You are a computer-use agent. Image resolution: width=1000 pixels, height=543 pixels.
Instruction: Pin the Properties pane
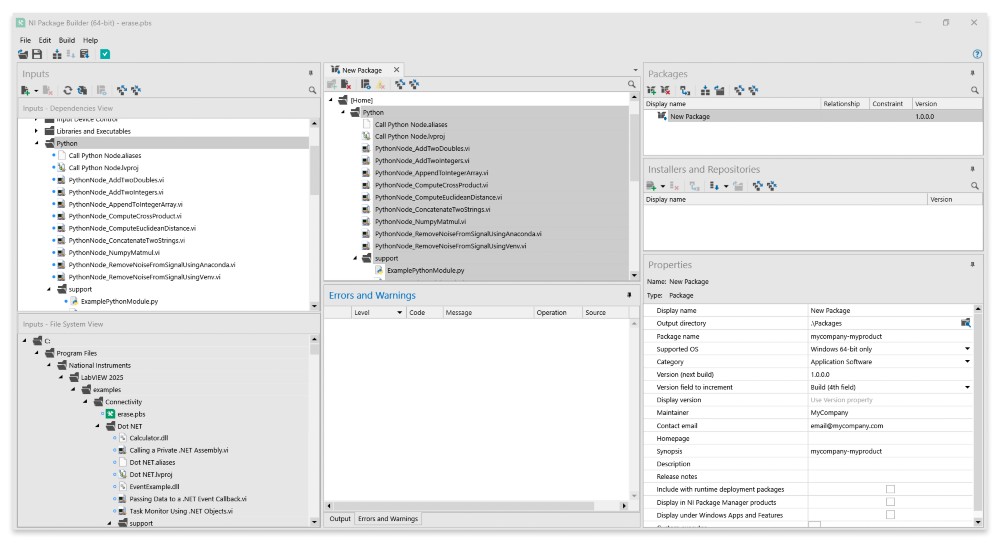tap(973, 264)
